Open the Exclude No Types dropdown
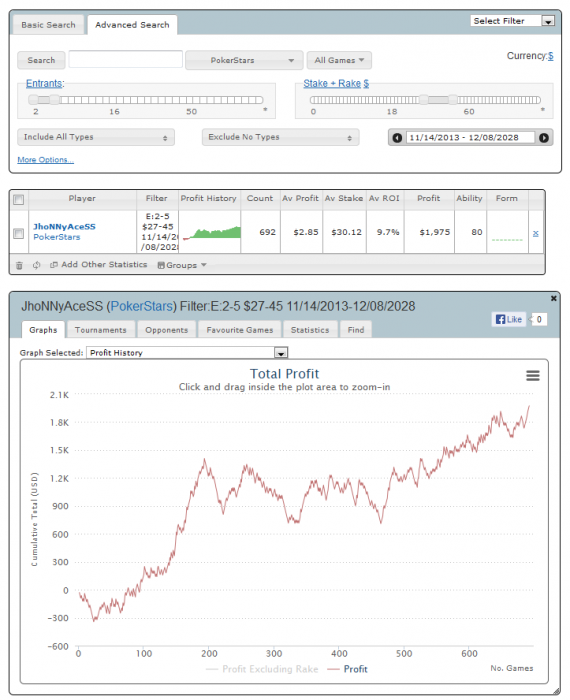 coord(280,137)
